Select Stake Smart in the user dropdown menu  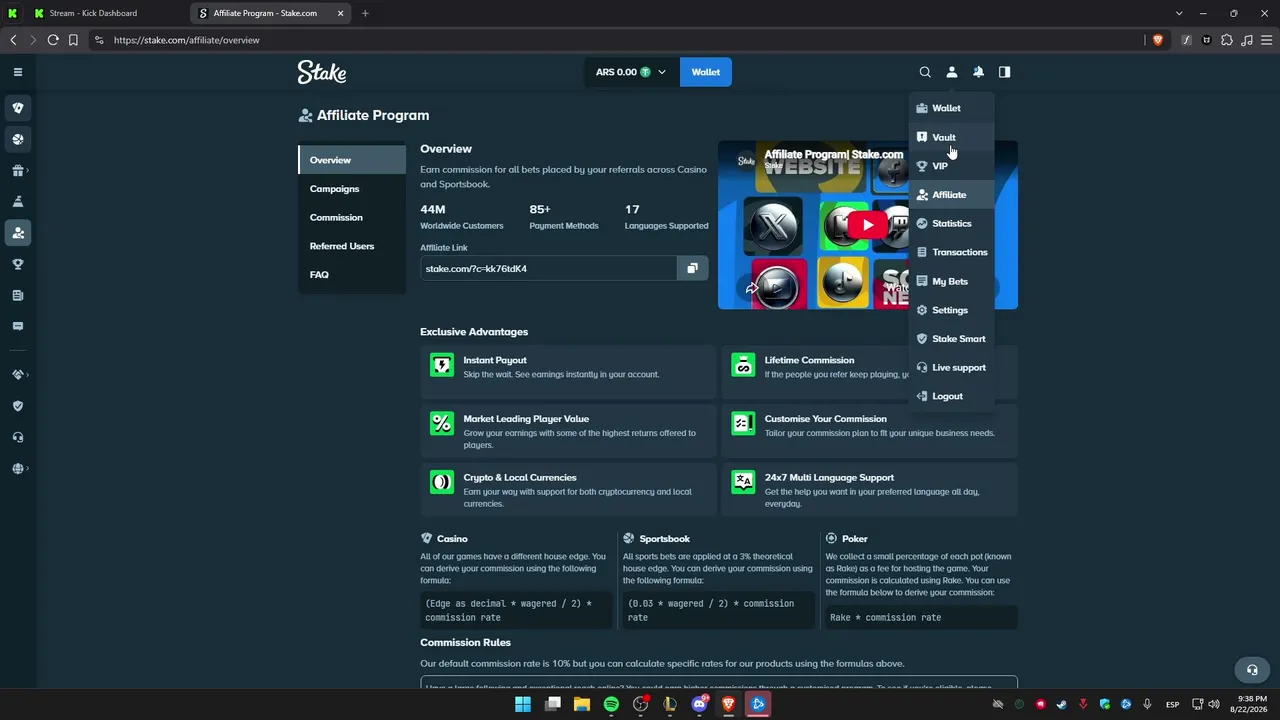pyautogui.click(x=952, y=339)
